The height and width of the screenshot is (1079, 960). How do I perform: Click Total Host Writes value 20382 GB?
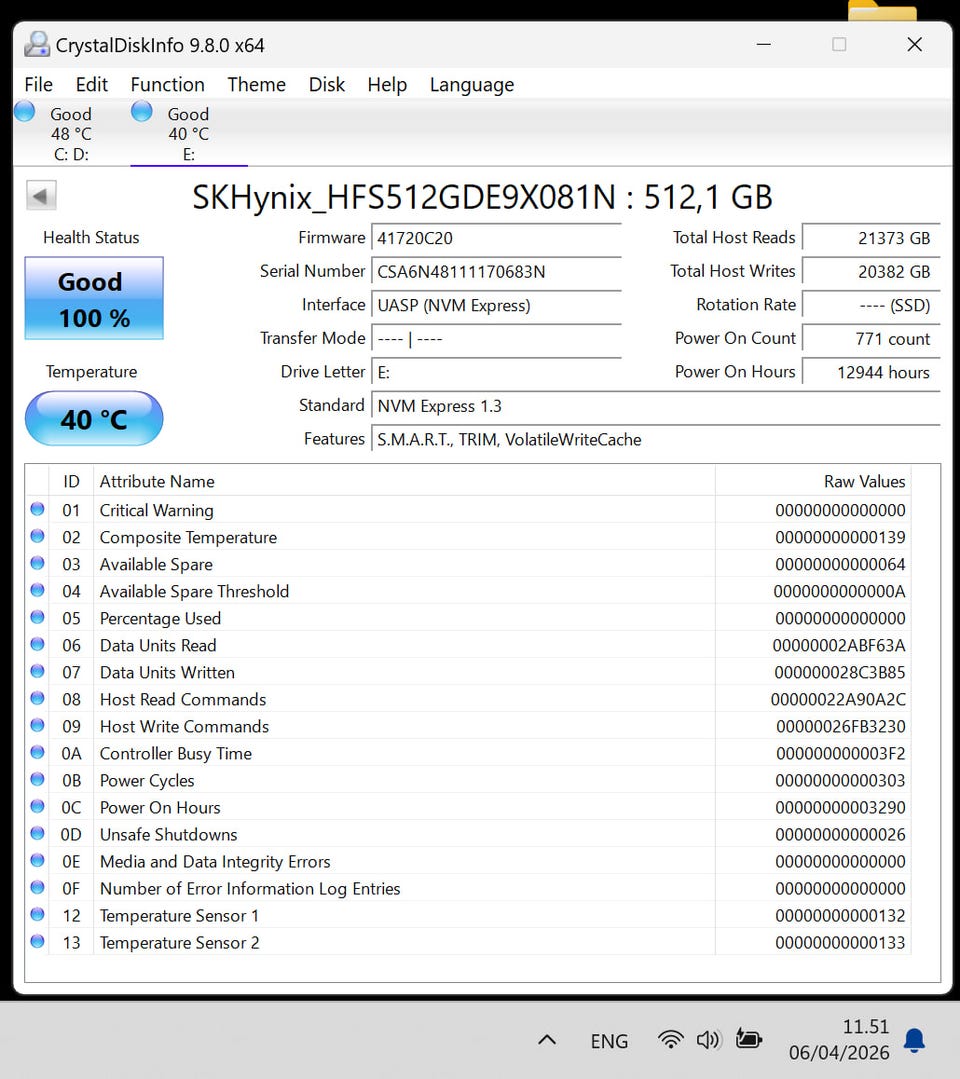[x=871, y=272]
